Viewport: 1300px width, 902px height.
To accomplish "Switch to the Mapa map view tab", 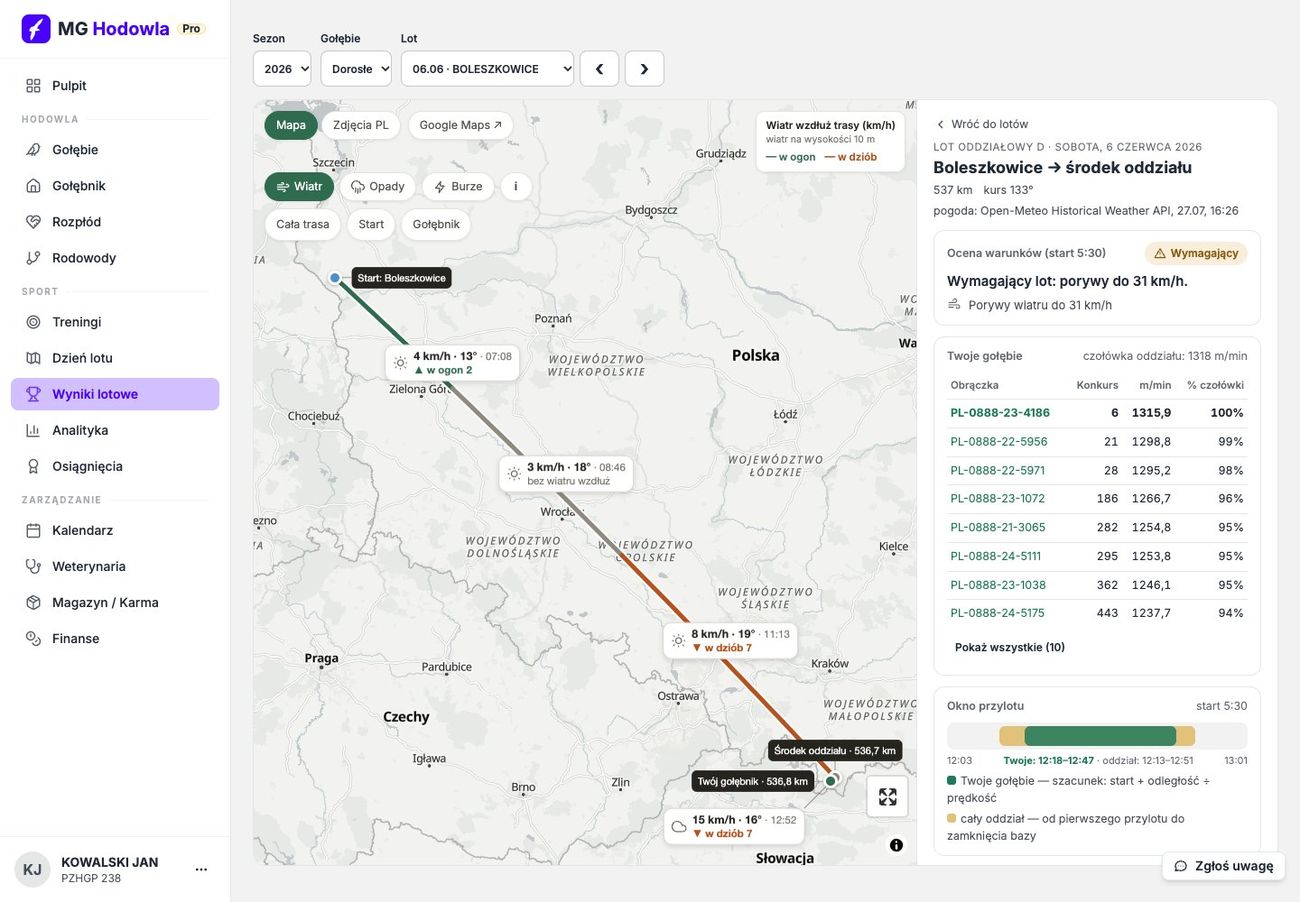I will (x=291, y=125).
